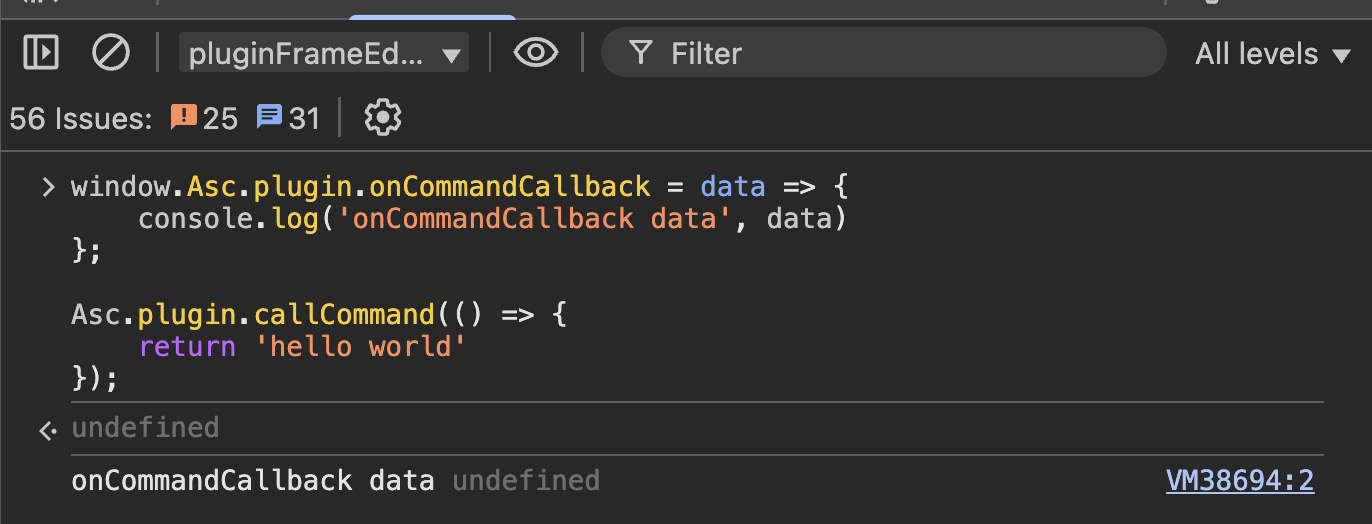Screen dimensions: 1372x524
Task: Click the funnel icon in the Filter box
Action: pyautogui.click(x=642, y=53)
